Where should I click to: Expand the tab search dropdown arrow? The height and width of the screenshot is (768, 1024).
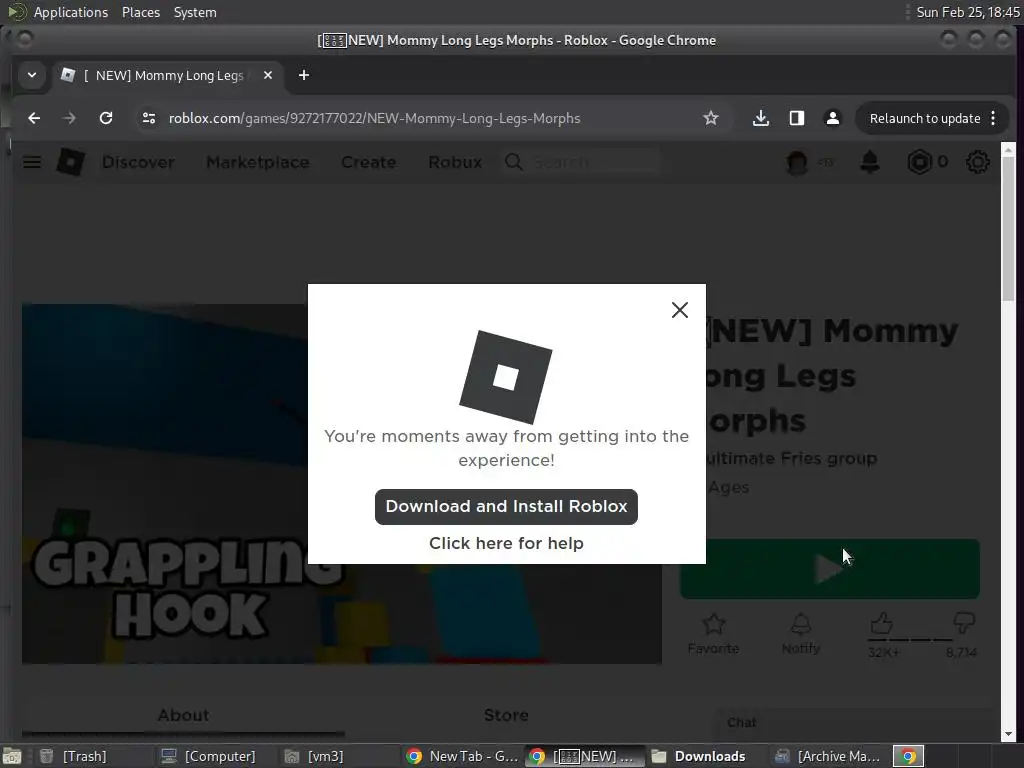point(31,75)
